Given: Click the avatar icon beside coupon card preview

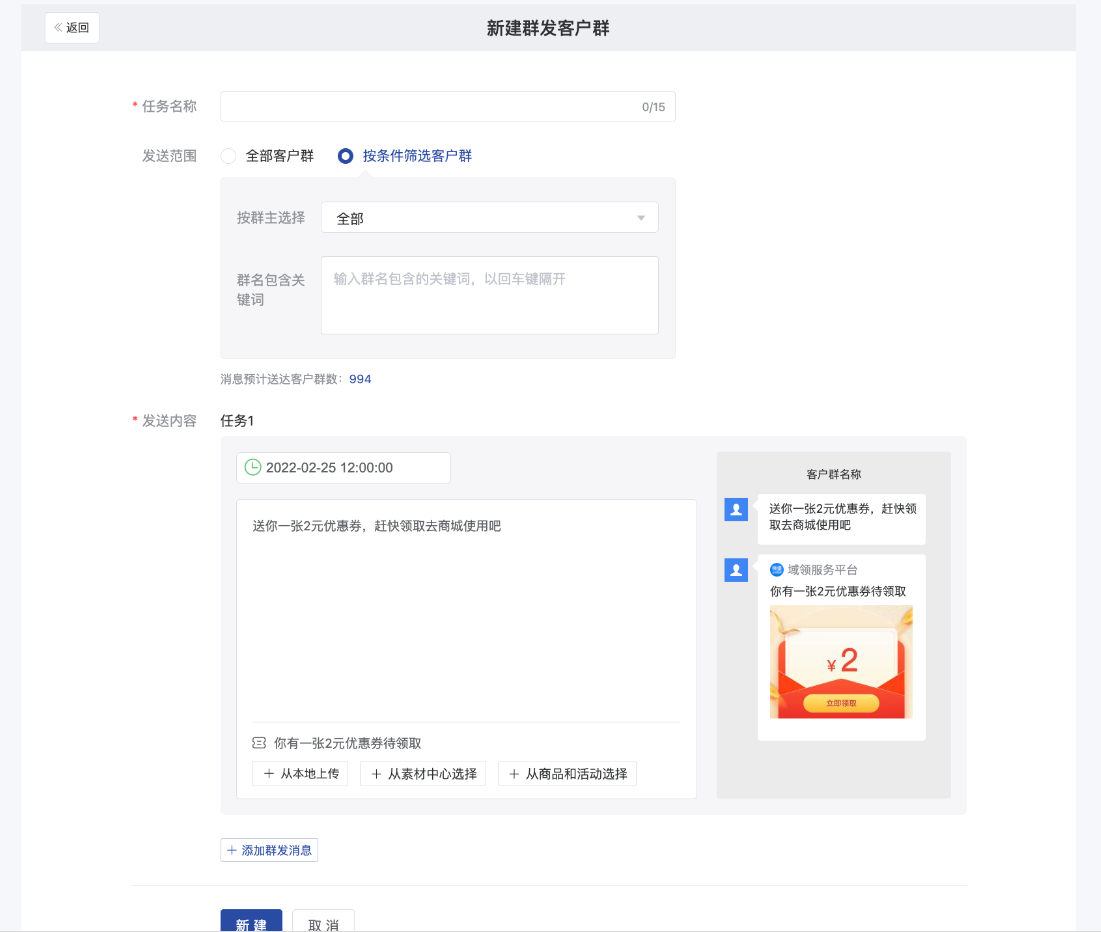Looking at the screenshot, I should tap(736, 570).
